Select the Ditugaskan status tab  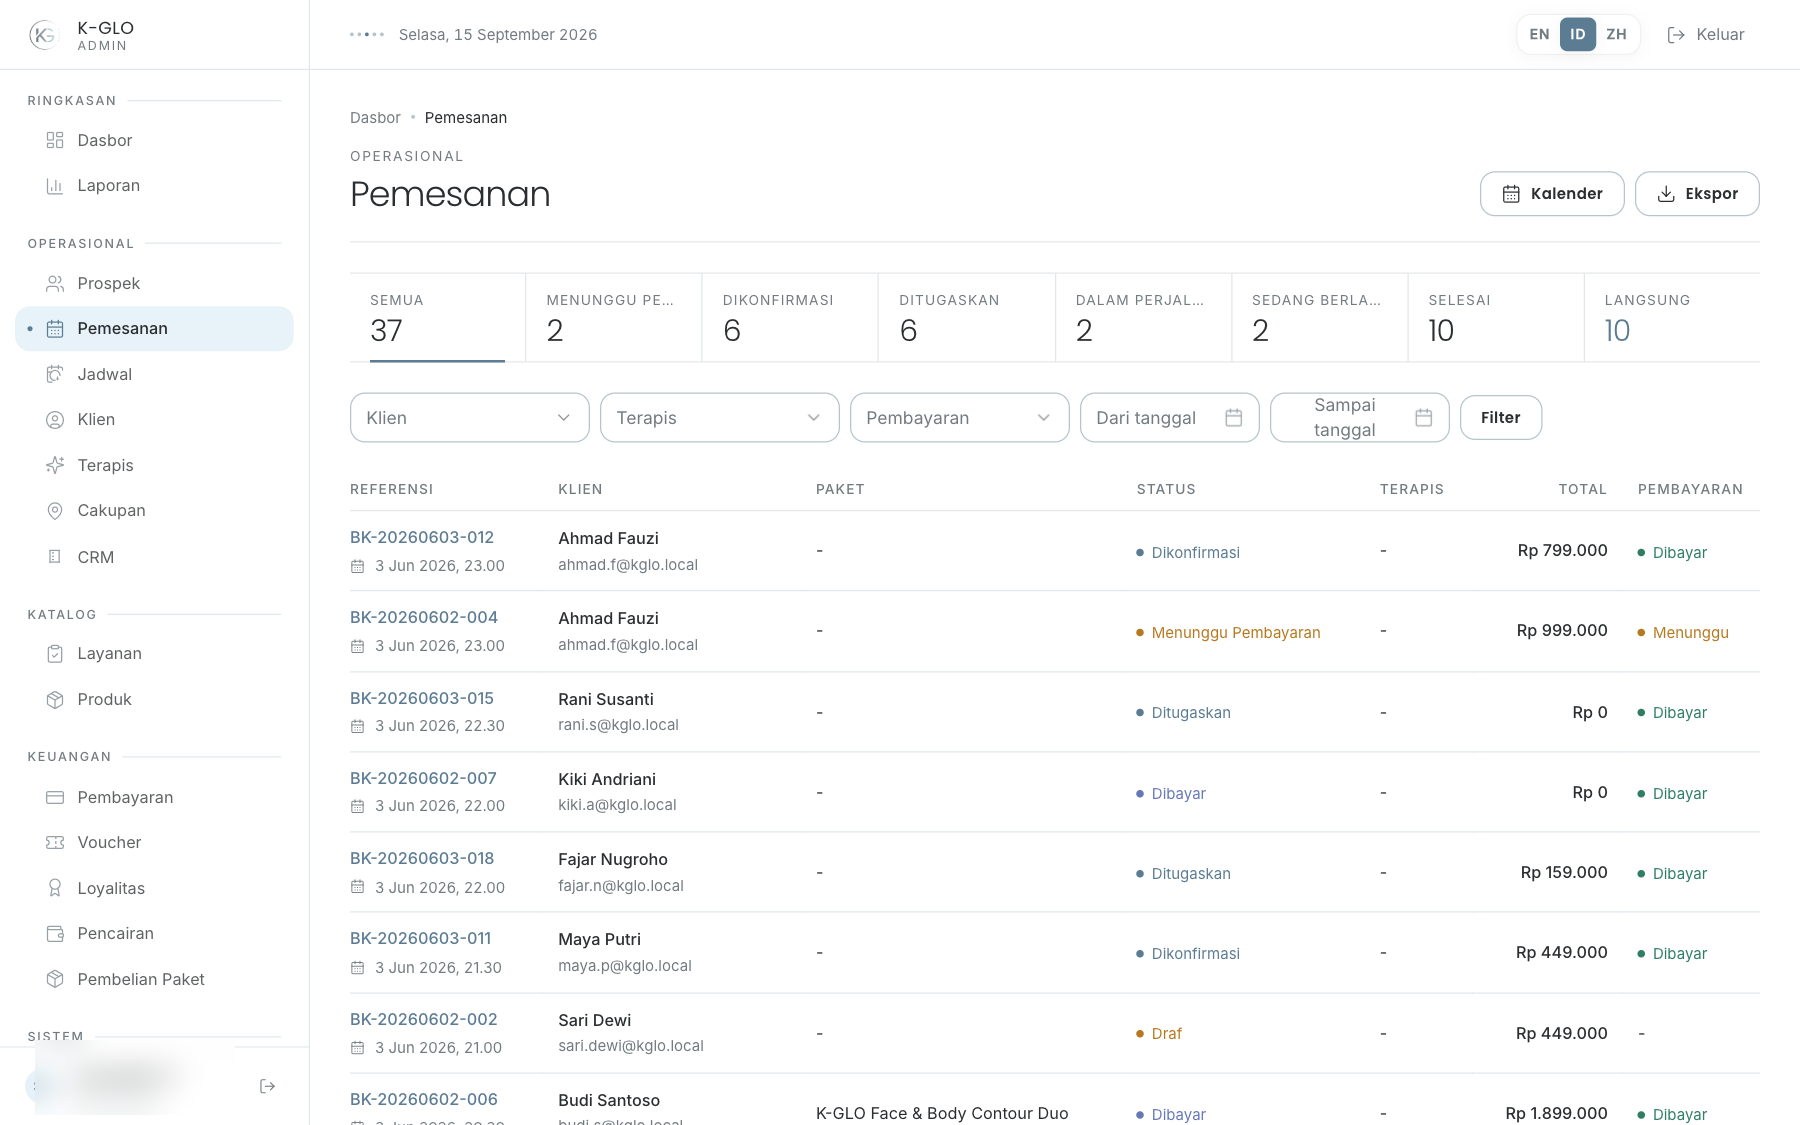[x=966, y=317]
